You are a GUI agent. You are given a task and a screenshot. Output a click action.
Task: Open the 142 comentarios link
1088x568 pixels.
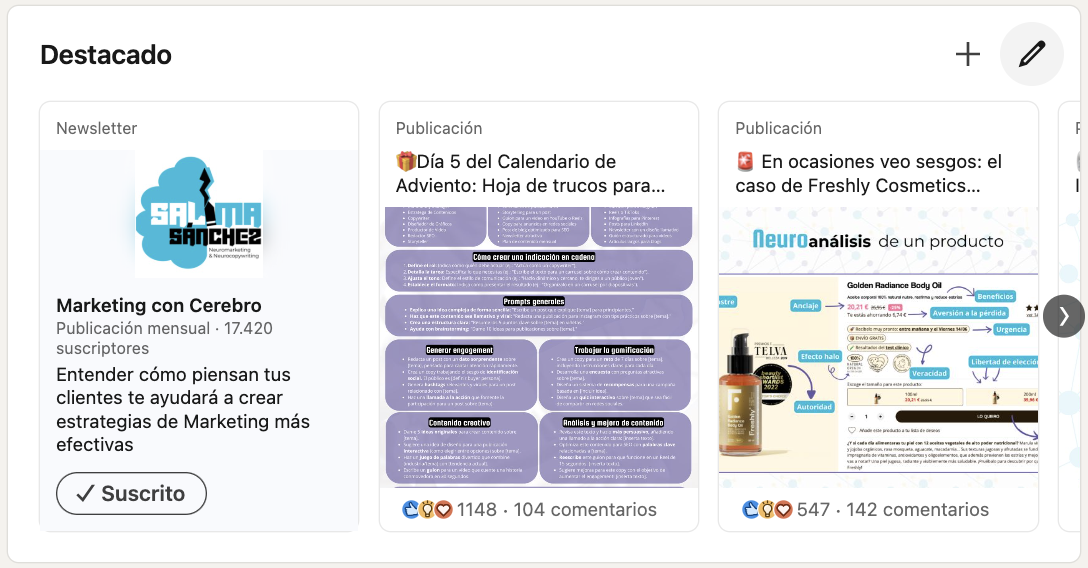(x=917, y=510)
